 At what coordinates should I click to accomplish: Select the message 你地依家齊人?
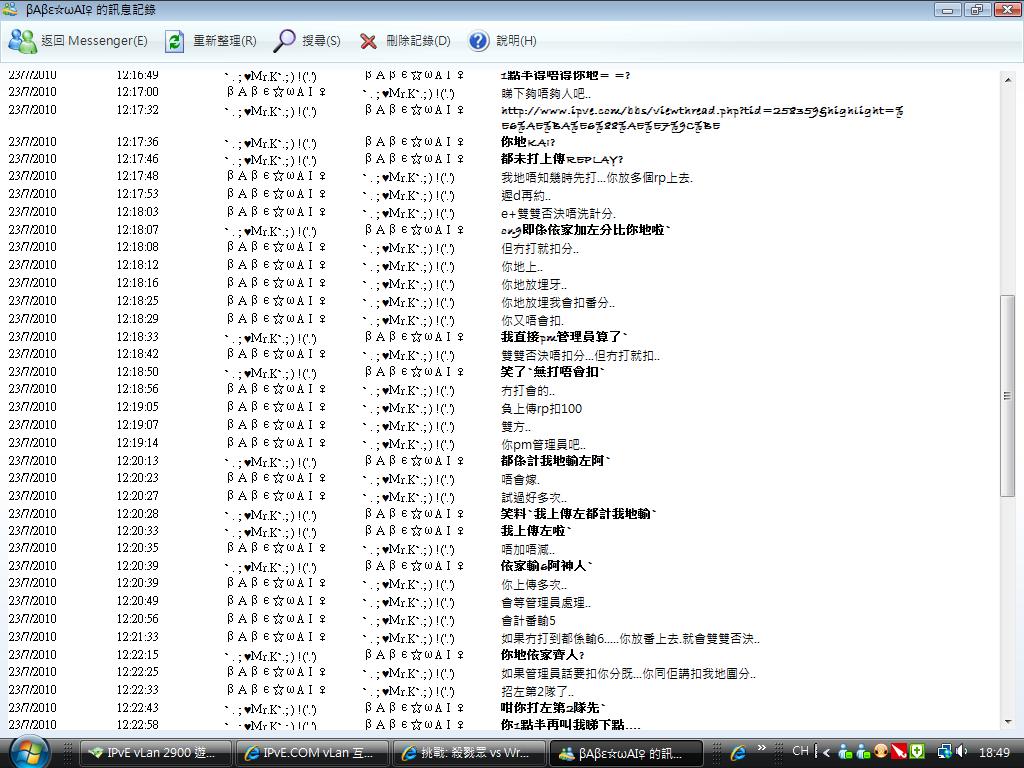tap(543, 655)
